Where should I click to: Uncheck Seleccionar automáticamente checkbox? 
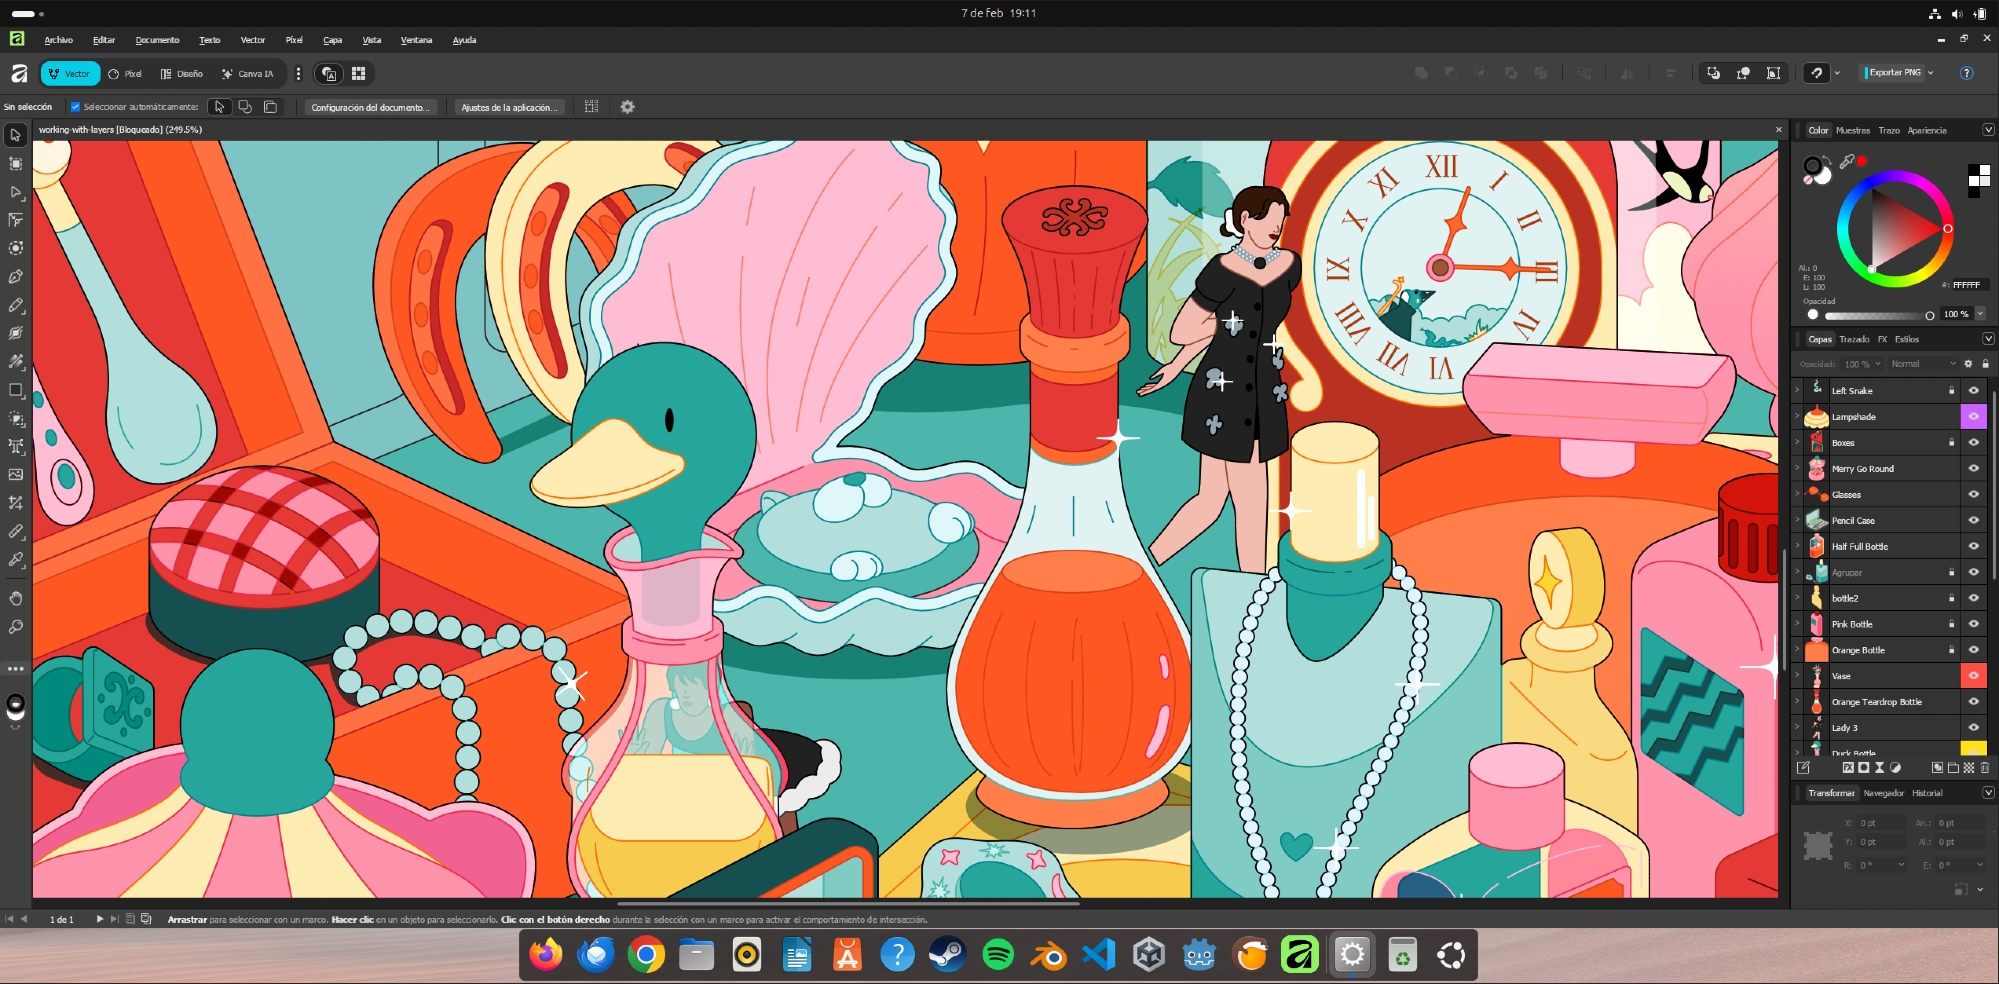pyautogui.click(x=75, y=107)
